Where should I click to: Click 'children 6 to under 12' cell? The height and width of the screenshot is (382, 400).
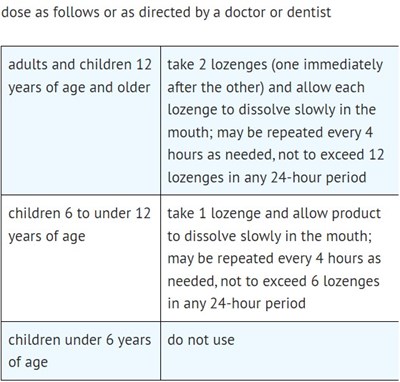click(x=81, y=258)
